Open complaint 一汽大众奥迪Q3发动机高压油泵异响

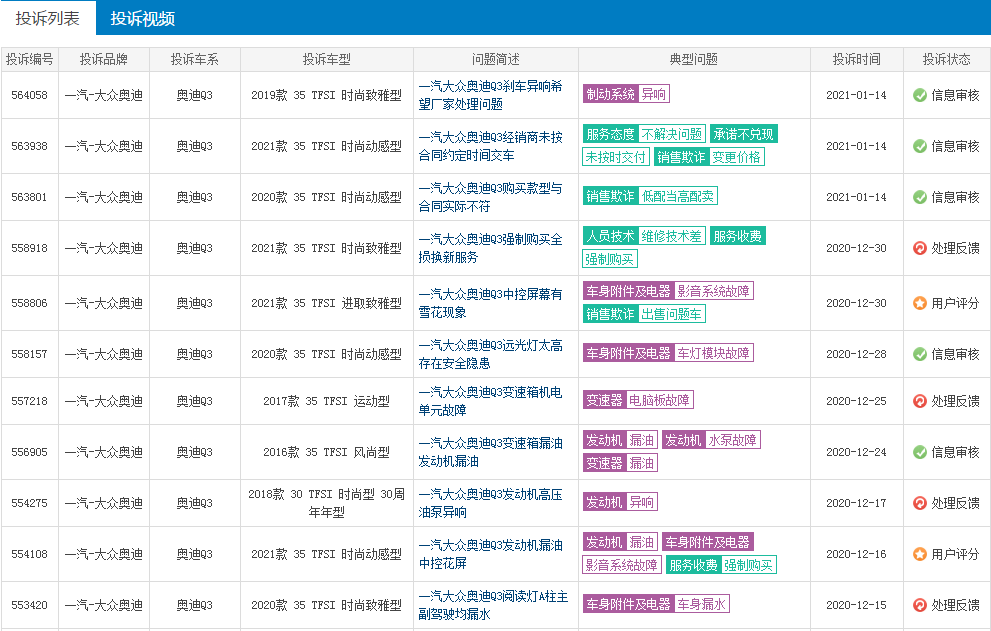(x=490, y=503)
